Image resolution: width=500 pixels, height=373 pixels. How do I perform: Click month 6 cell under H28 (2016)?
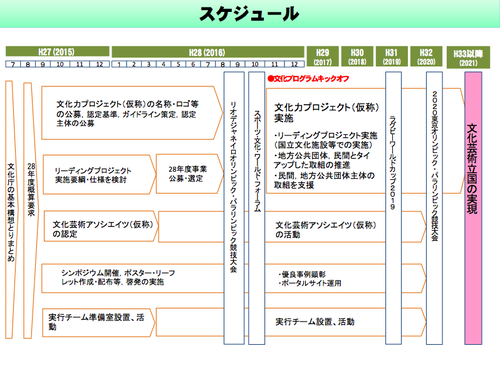click(x=193, y=64)
